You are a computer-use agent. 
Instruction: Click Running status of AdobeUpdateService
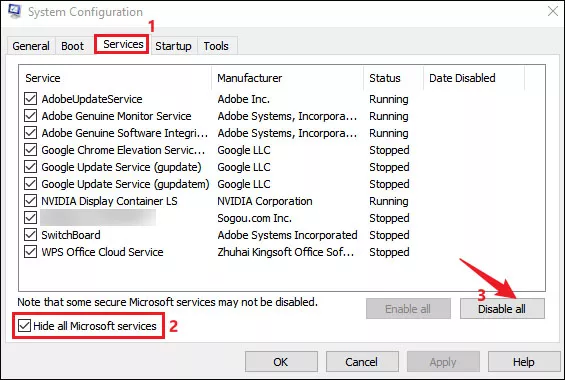coord(389,99)
